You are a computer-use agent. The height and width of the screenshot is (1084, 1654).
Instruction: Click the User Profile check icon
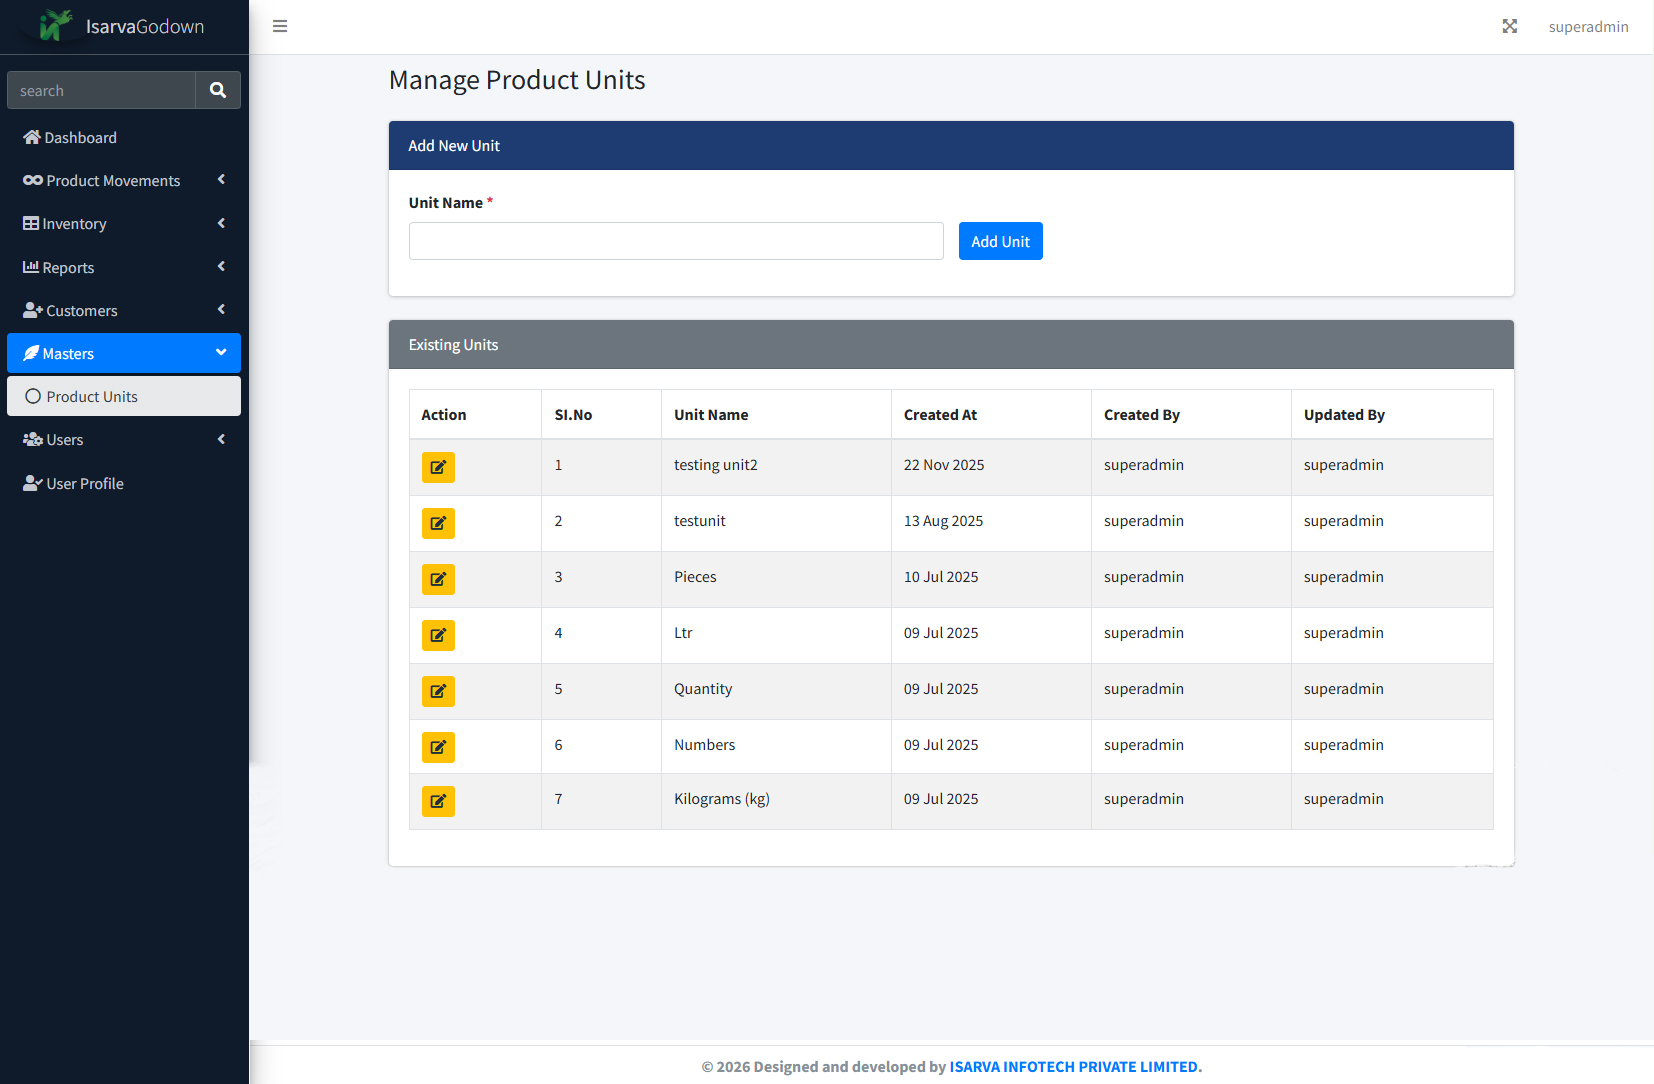[x=33, y=483]
